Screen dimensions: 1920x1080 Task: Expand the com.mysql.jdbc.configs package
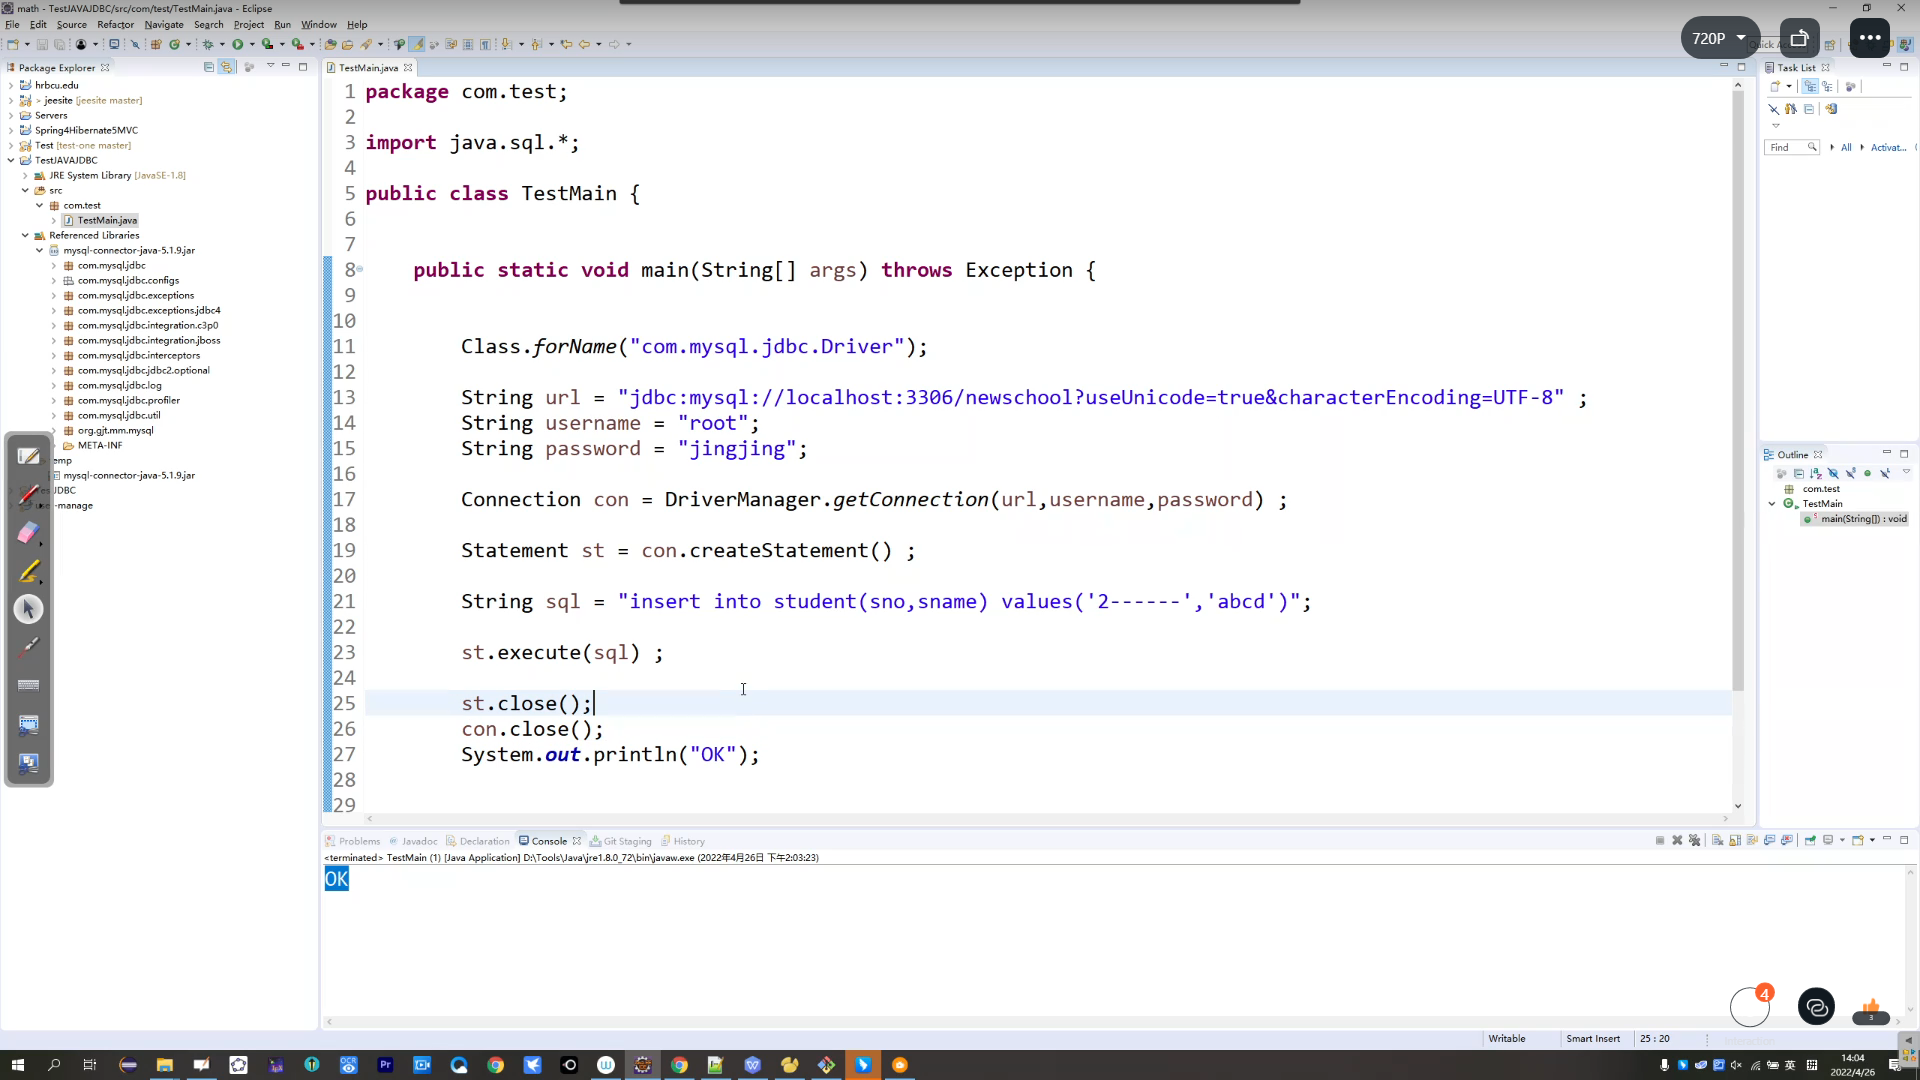click(x=54, y=280)
